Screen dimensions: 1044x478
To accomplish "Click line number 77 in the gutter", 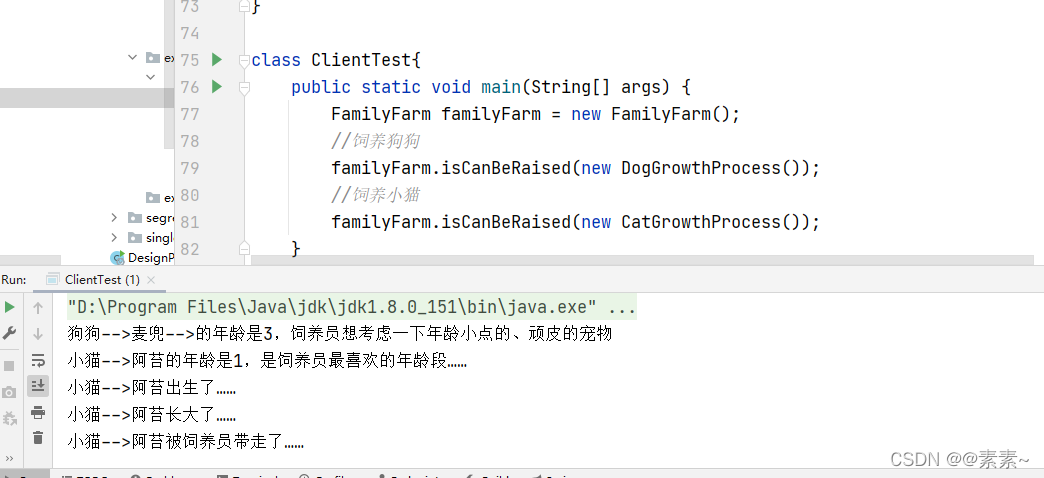I will click(x=190, y=115).
